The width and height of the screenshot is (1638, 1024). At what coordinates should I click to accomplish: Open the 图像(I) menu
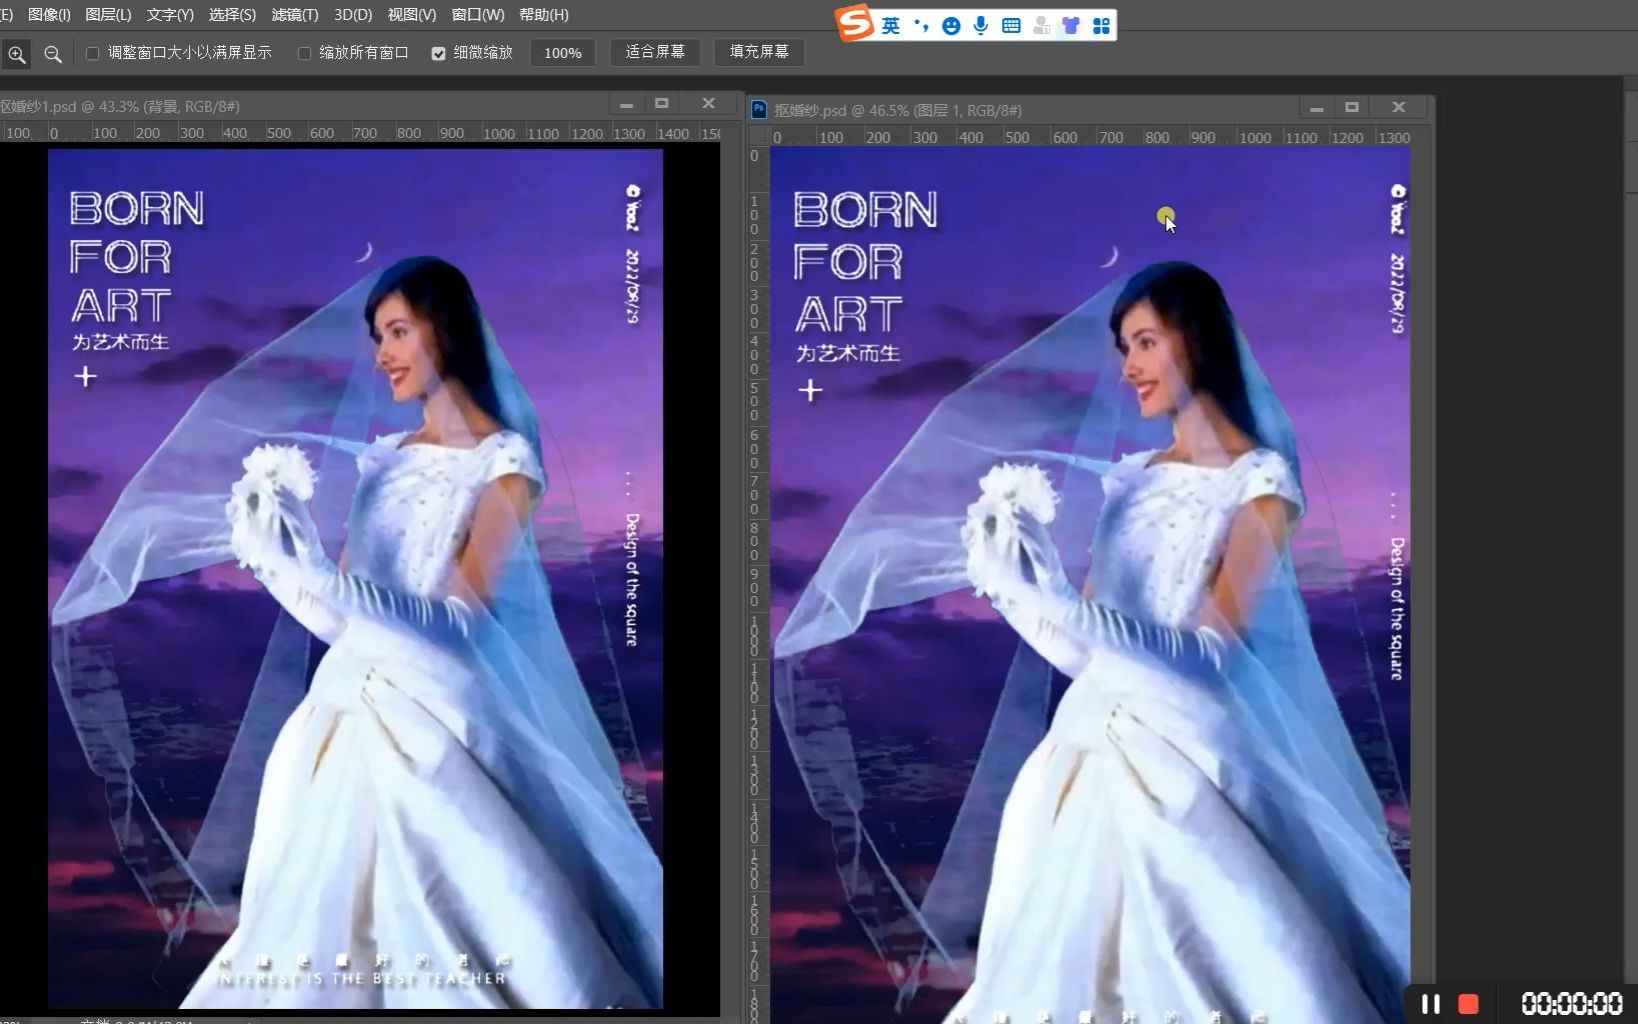tap(49, 14)
